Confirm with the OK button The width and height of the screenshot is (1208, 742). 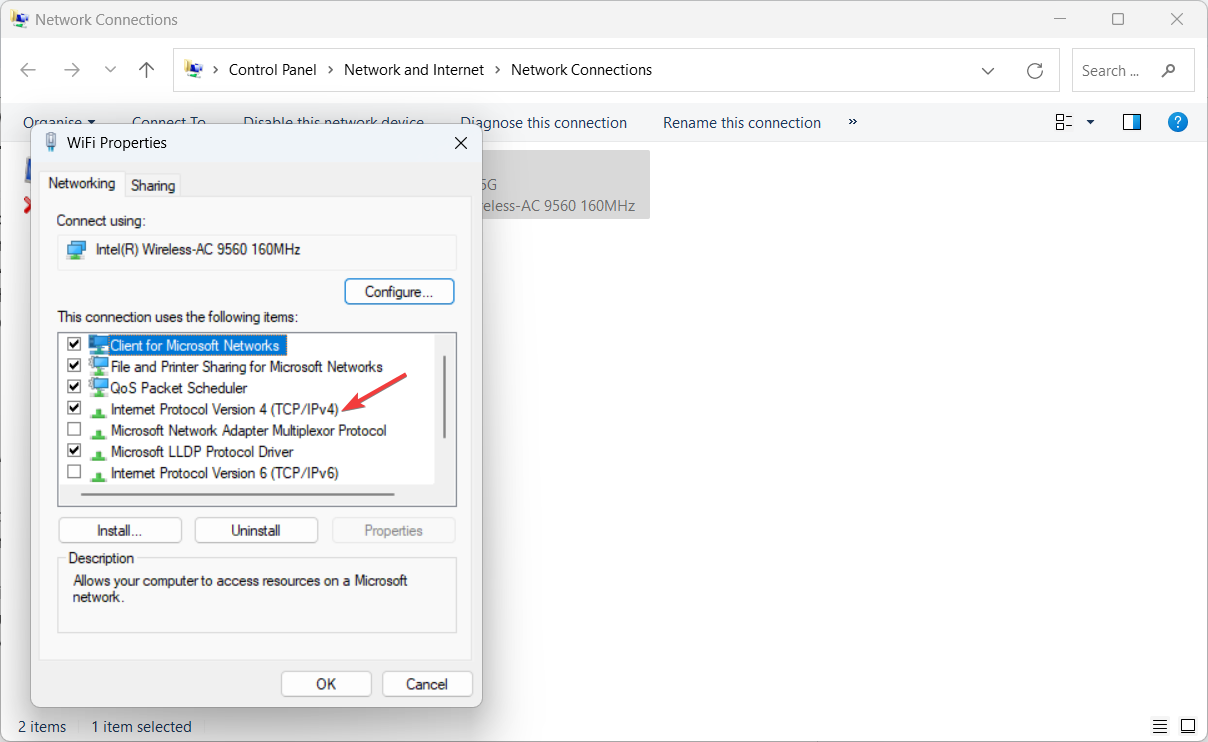(326, 684)
